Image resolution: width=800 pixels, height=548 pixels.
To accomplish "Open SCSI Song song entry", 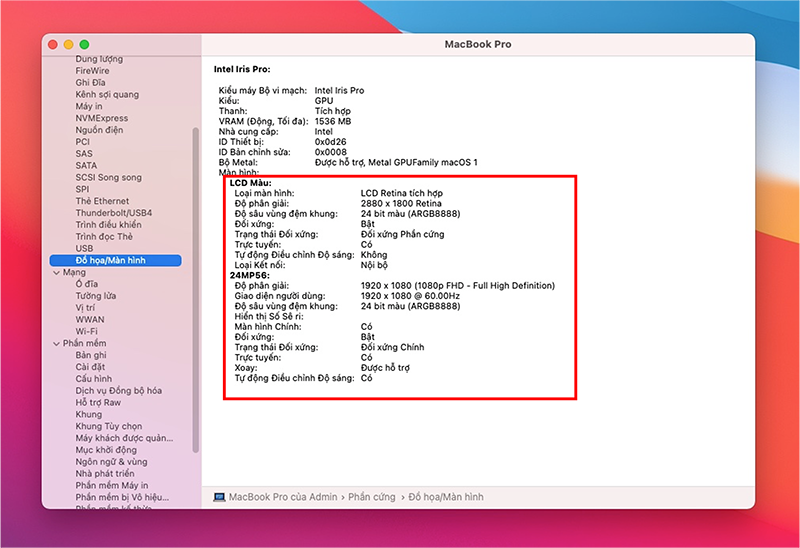I will pos(108,177).
